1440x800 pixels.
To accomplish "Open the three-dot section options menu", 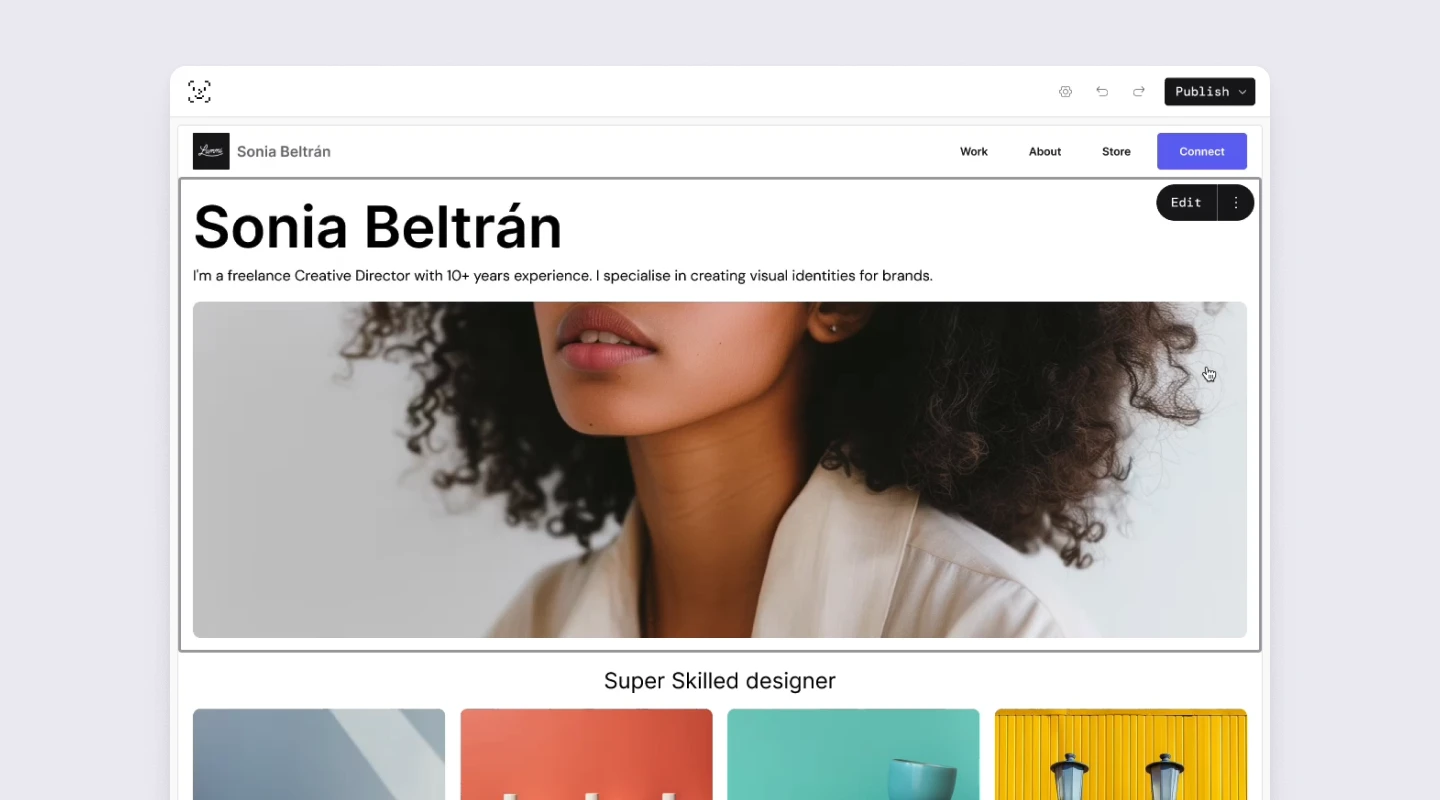I will [x=1236, y=202].
